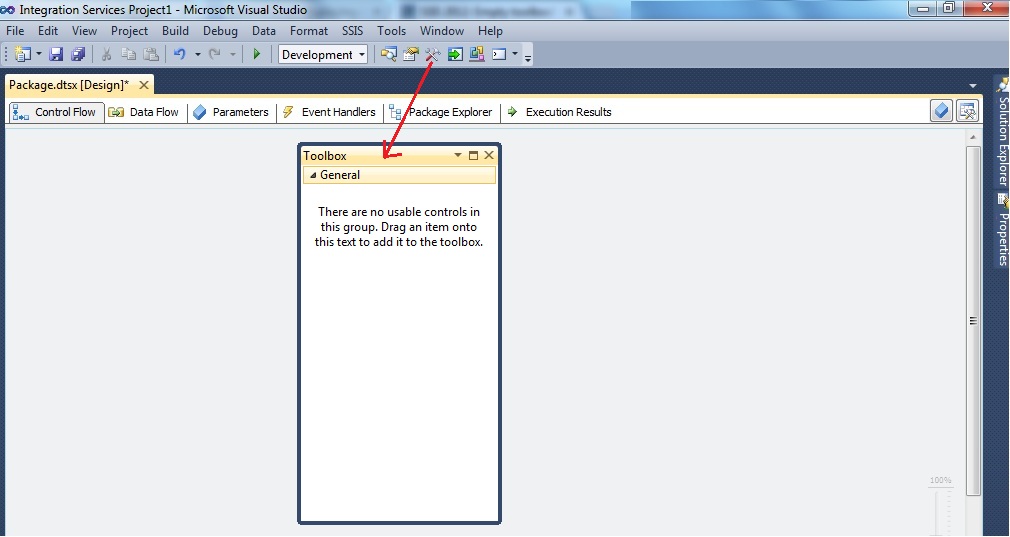This screenshot has height=537, width=1010.
Task: Click the blue Variables icon in designer
Action: point(941,111)
